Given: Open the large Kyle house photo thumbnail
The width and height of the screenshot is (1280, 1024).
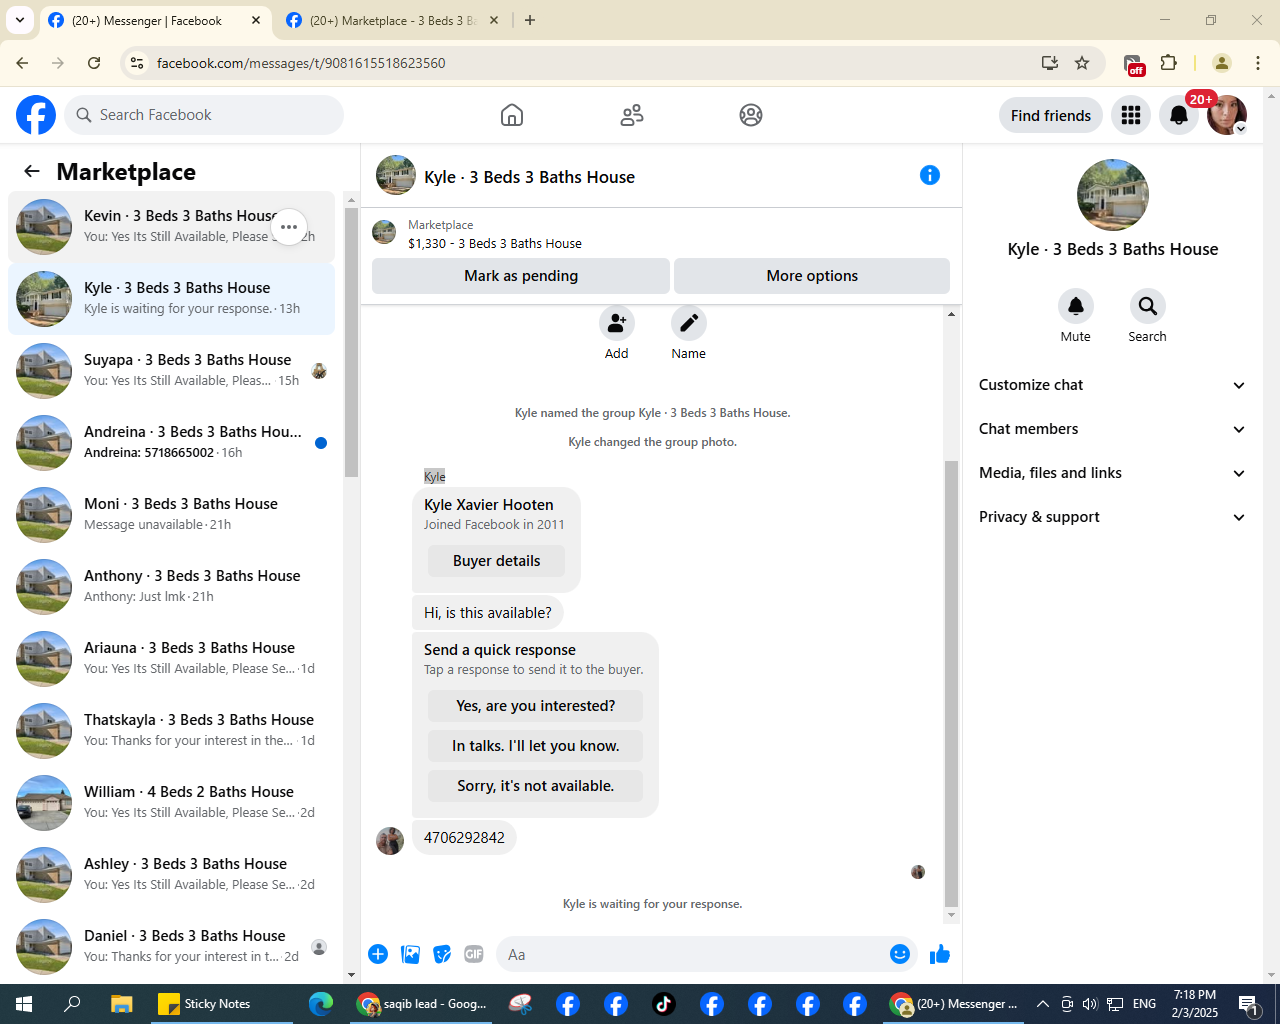Looking at the screenshot, I should (1113, 195).
